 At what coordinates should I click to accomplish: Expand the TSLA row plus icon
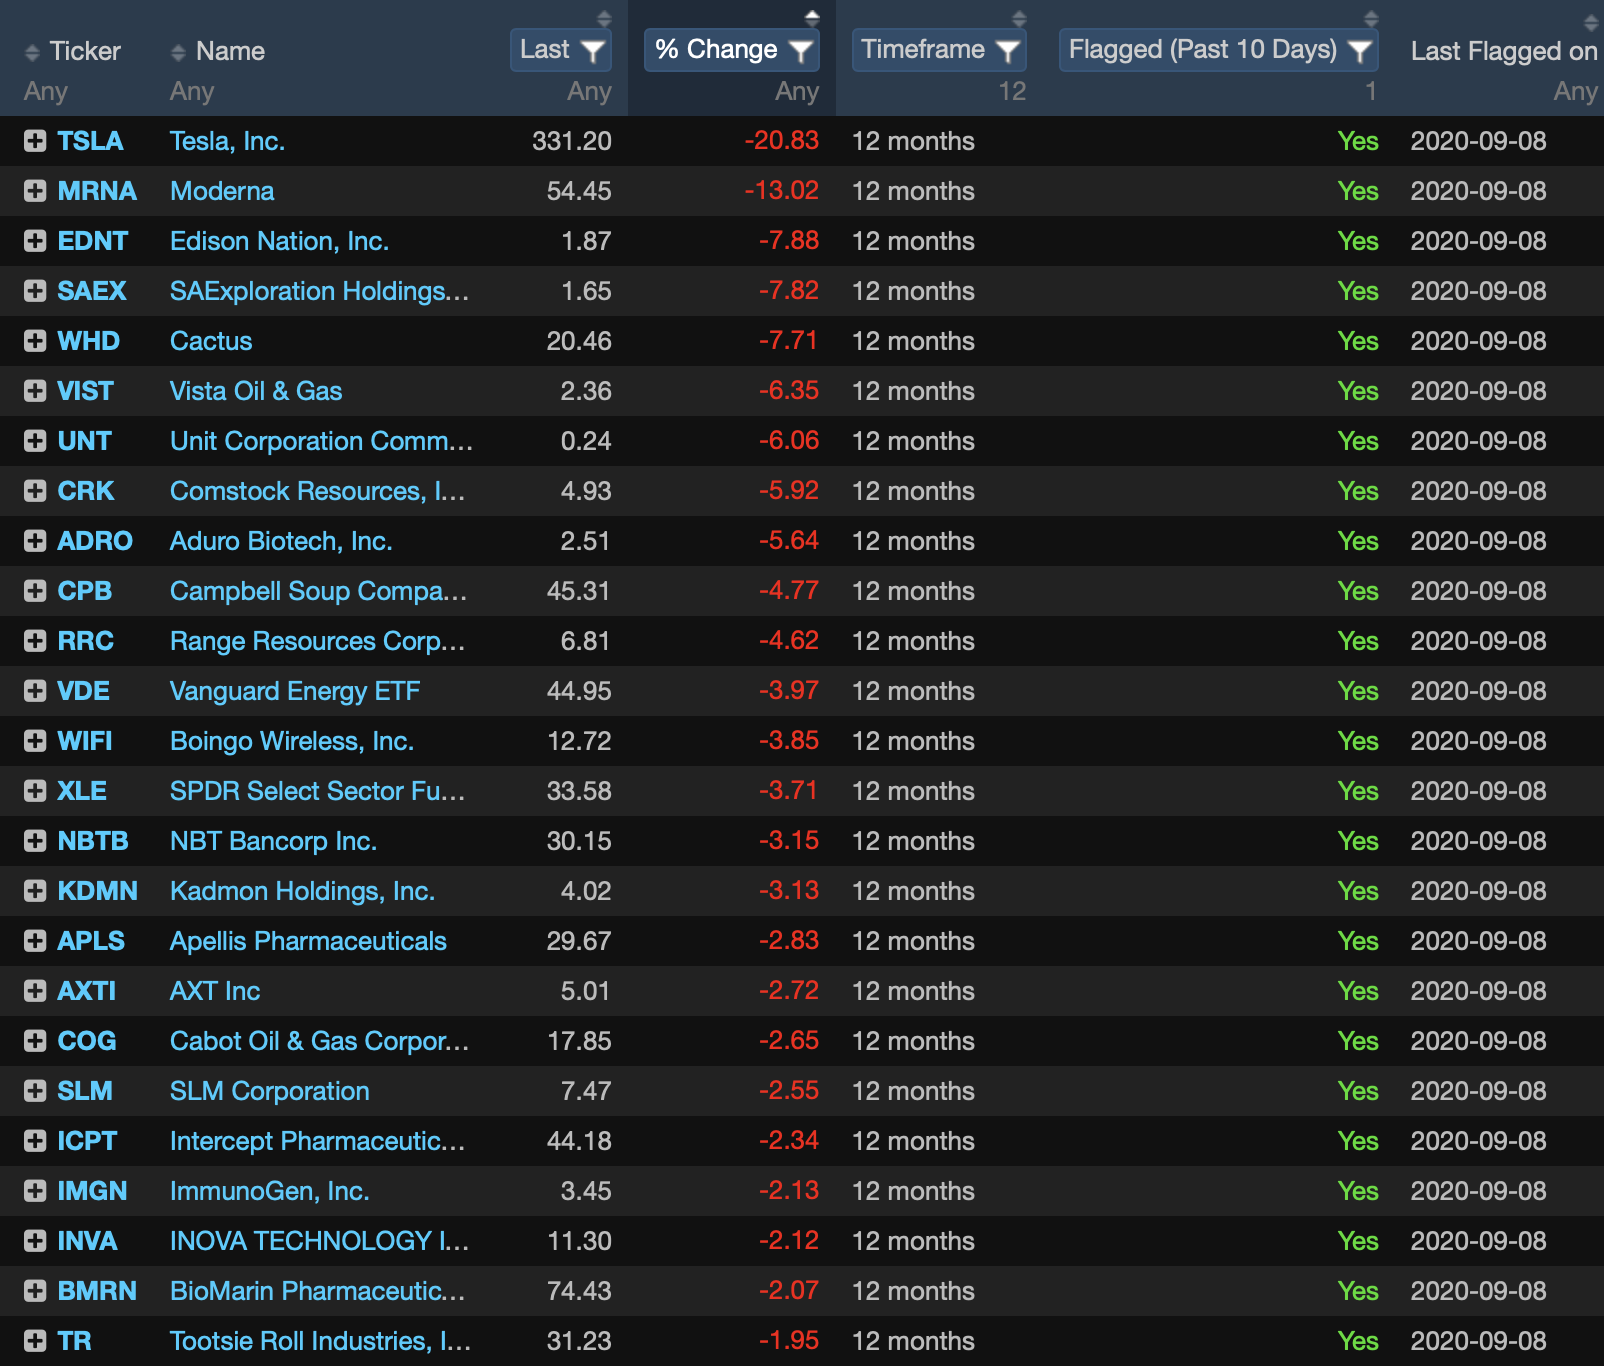click(x=35, y=141)
